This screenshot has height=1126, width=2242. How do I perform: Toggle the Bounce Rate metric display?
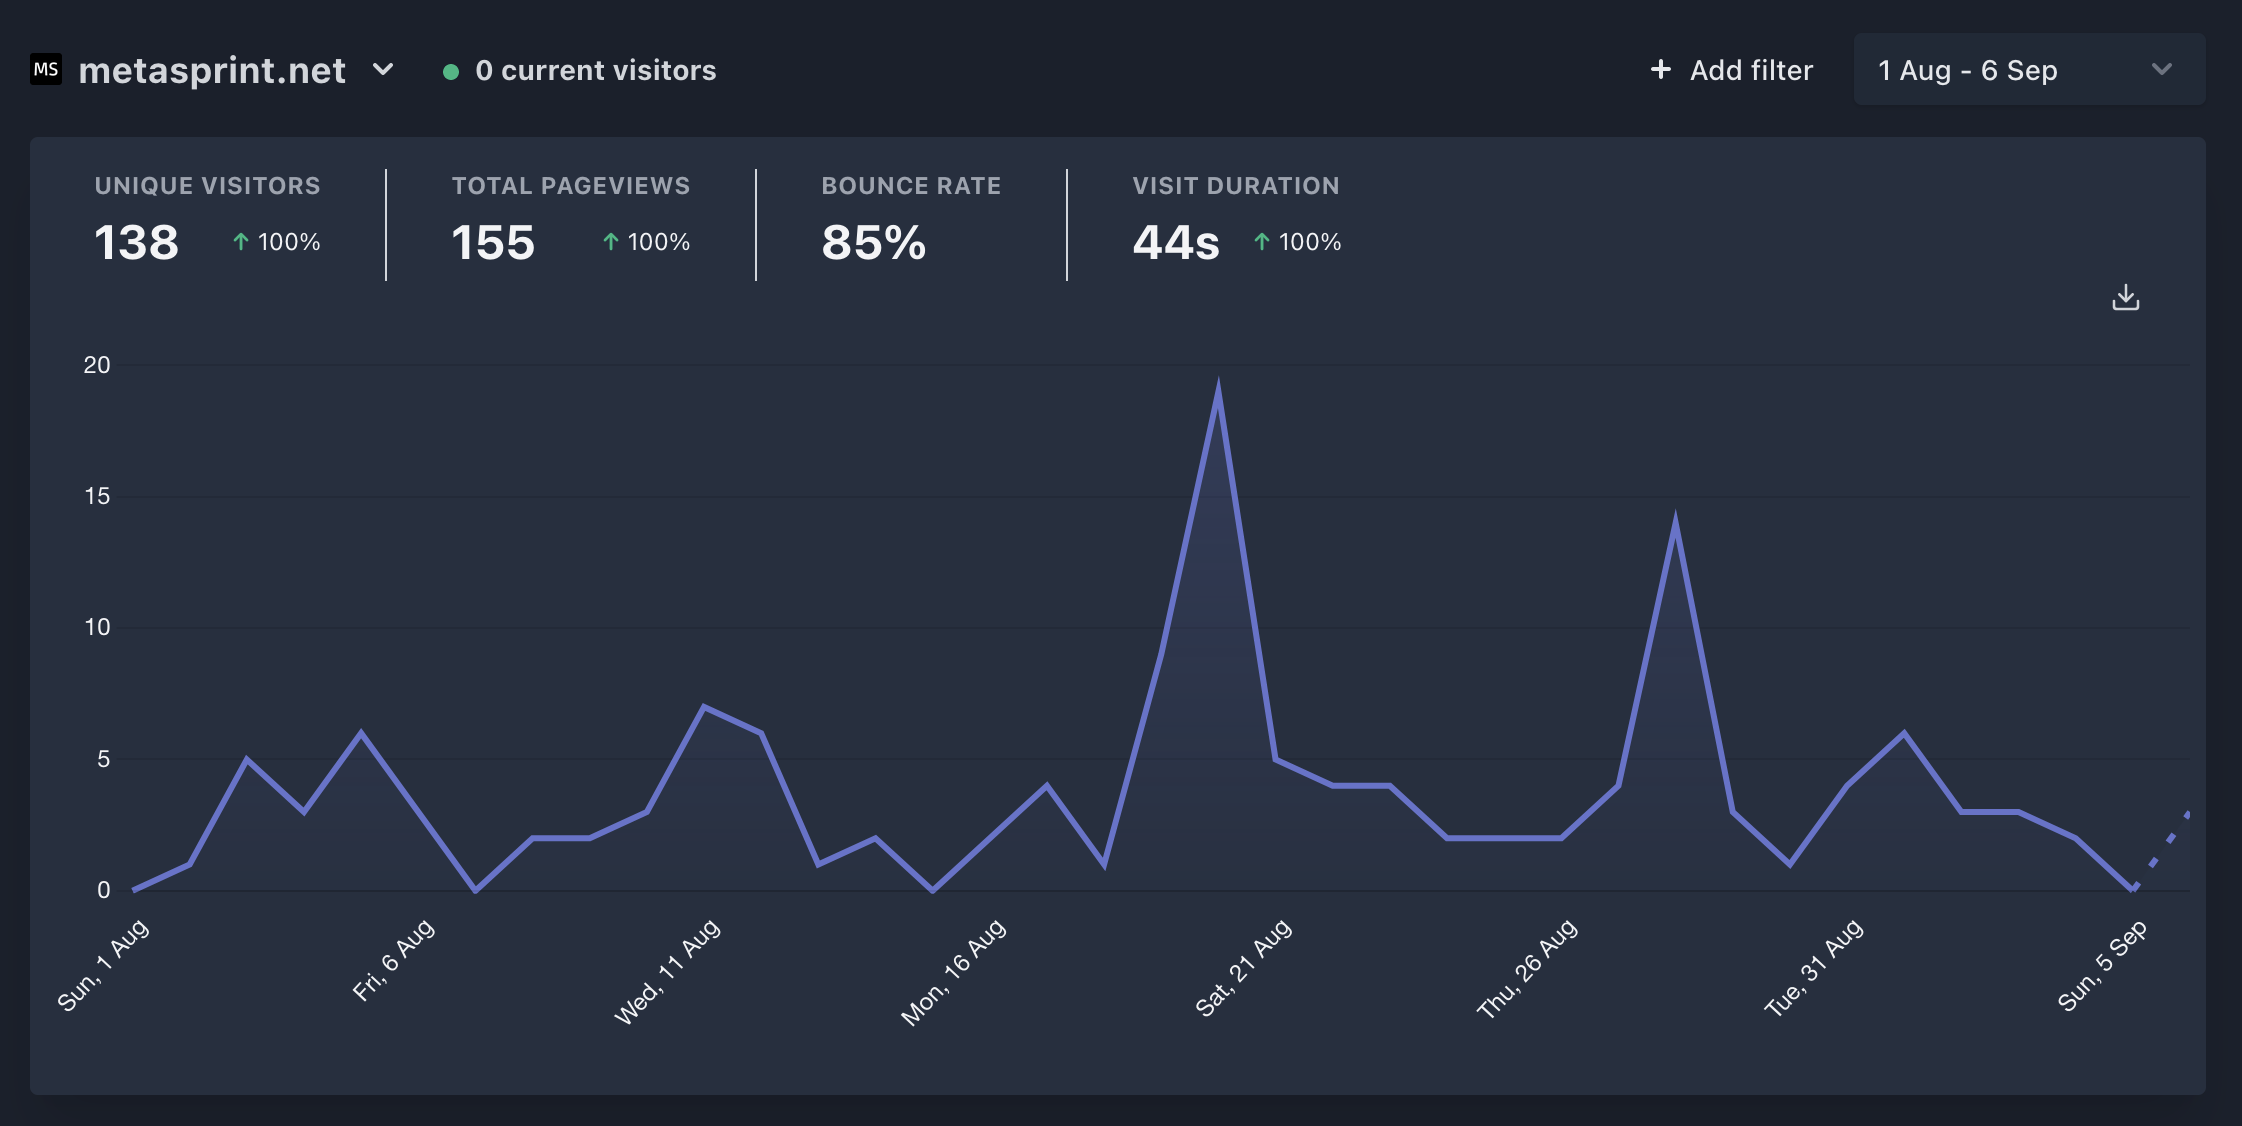point(911,215)
